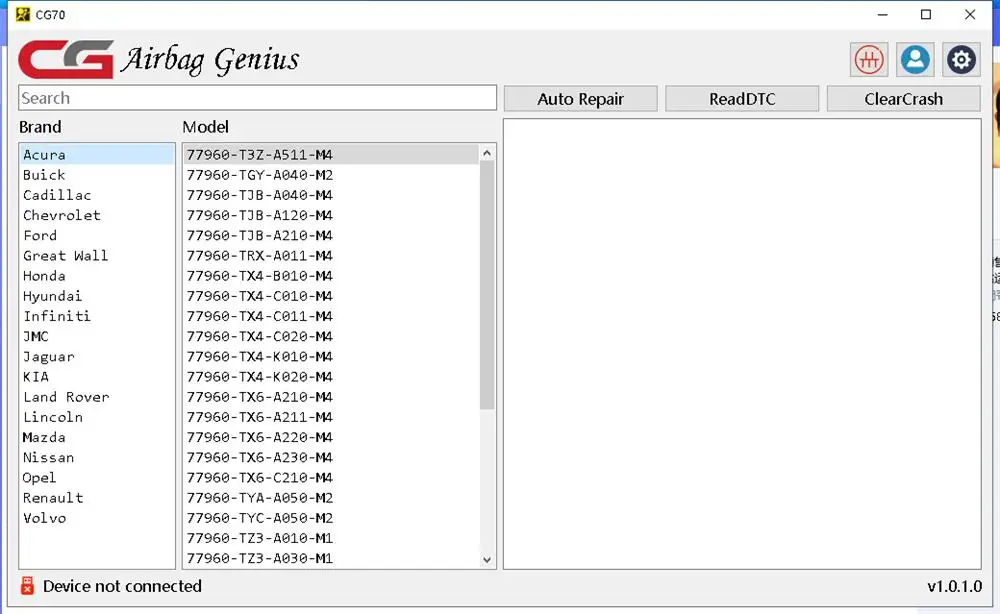
Task: Select Lincoln brand
Action: 96,417
